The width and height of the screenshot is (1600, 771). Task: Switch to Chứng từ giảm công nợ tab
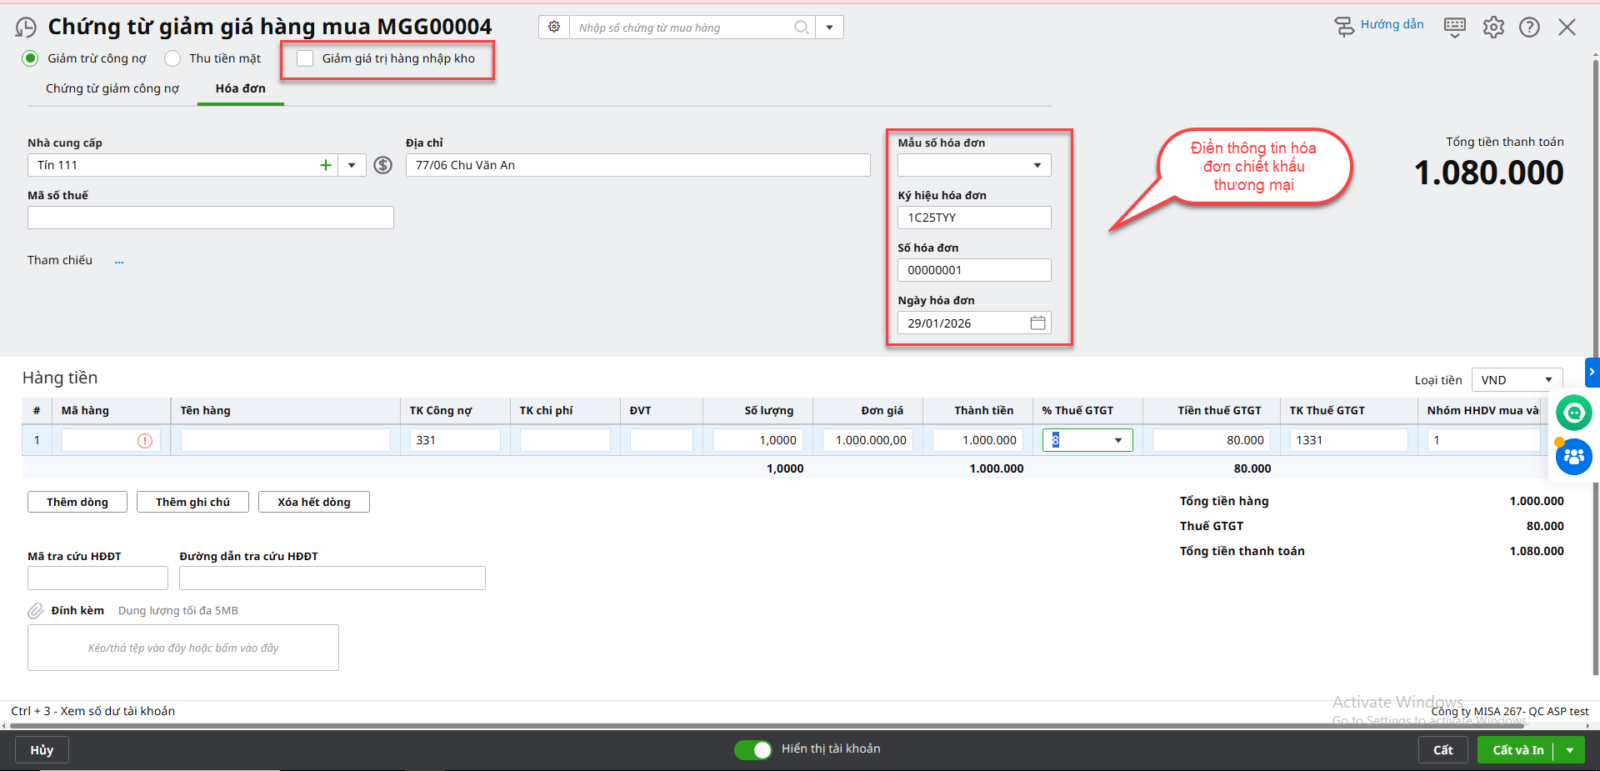click(112, 88)
